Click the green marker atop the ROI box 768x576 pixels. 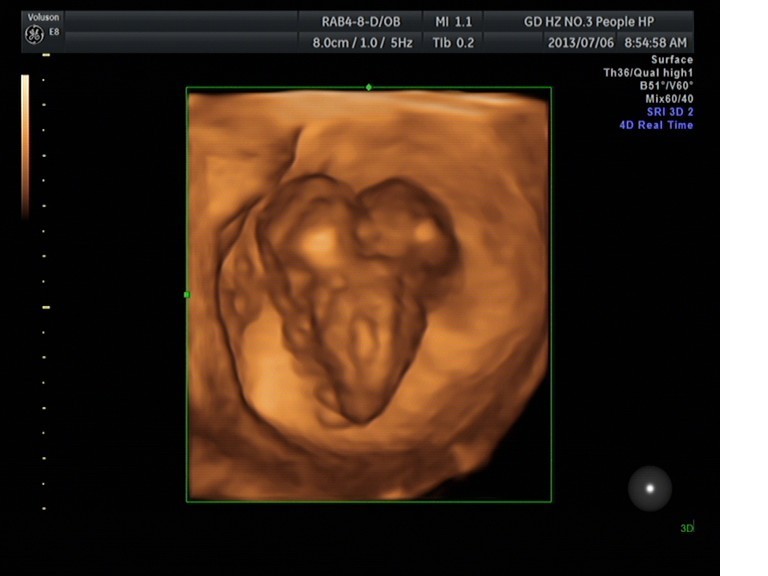[369, 87]
